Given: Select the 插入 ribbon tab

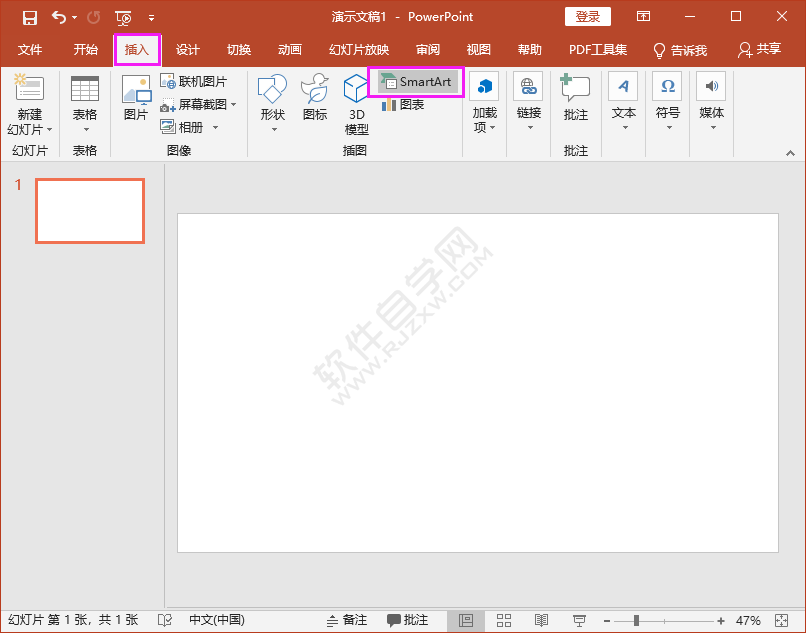Looking at the screenshot, I should 137,50.
